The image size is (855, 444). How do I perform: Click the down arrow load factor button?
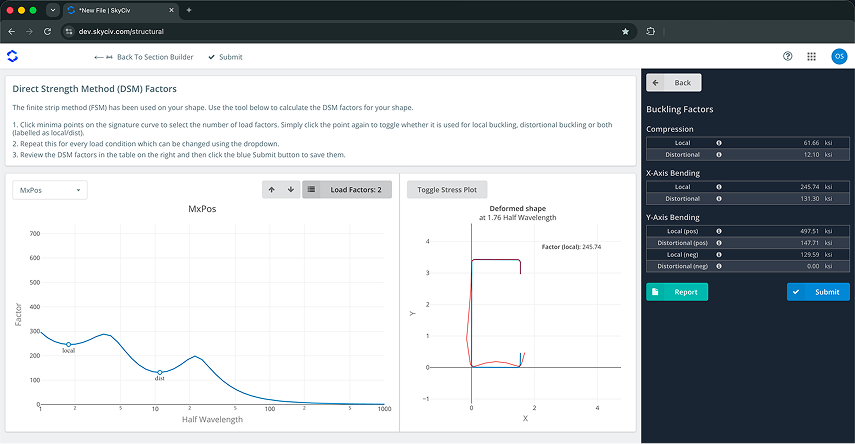click(x=291, y=190)
